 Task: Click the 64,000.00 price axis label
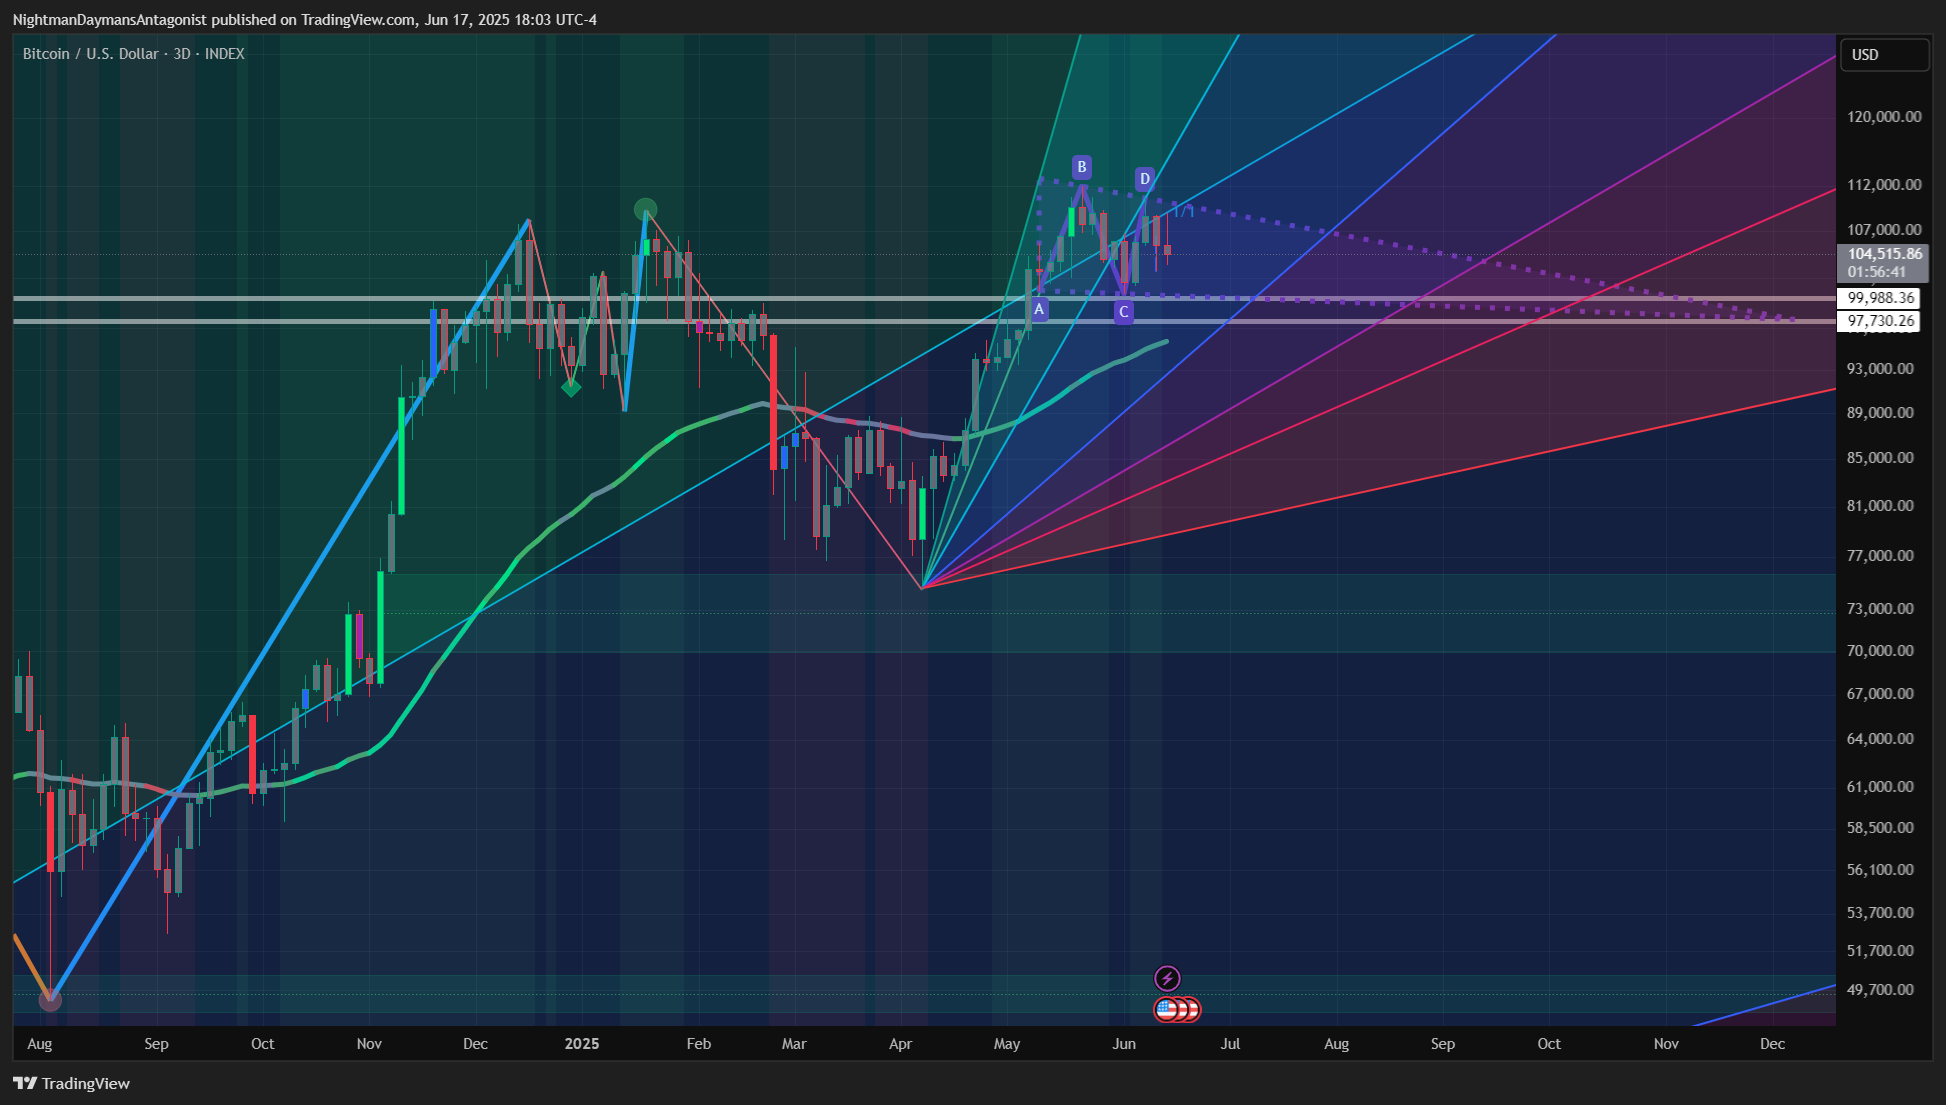pos(1880,739)
